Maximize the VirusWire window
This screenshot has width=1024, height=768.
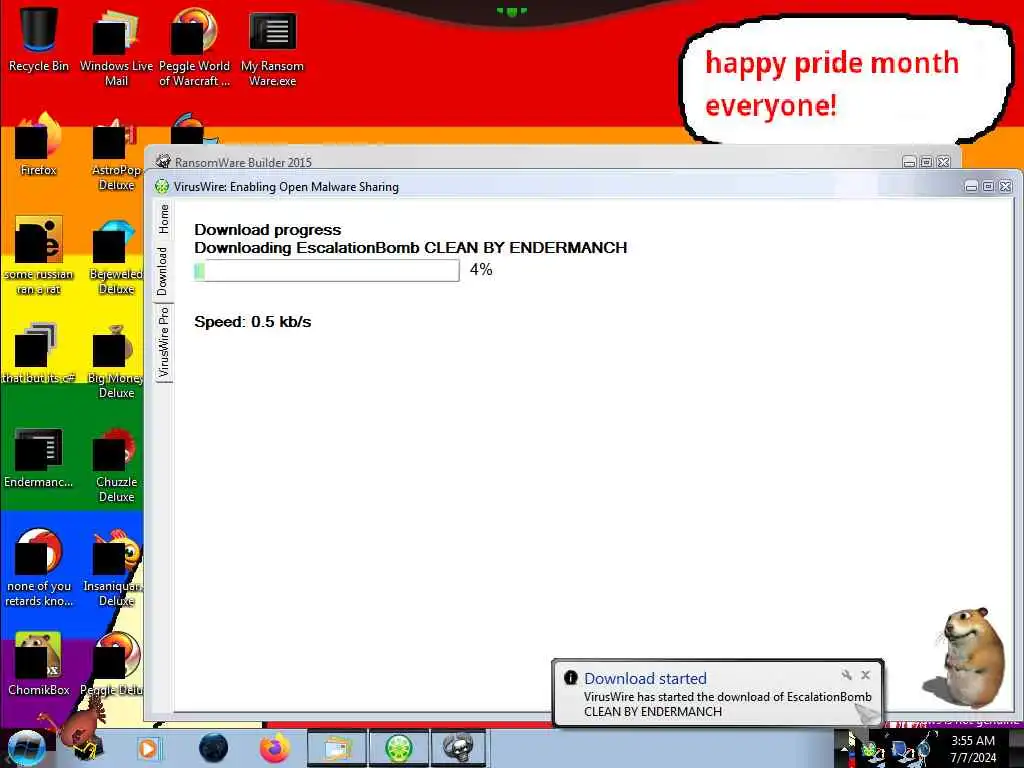click(988, 187)
